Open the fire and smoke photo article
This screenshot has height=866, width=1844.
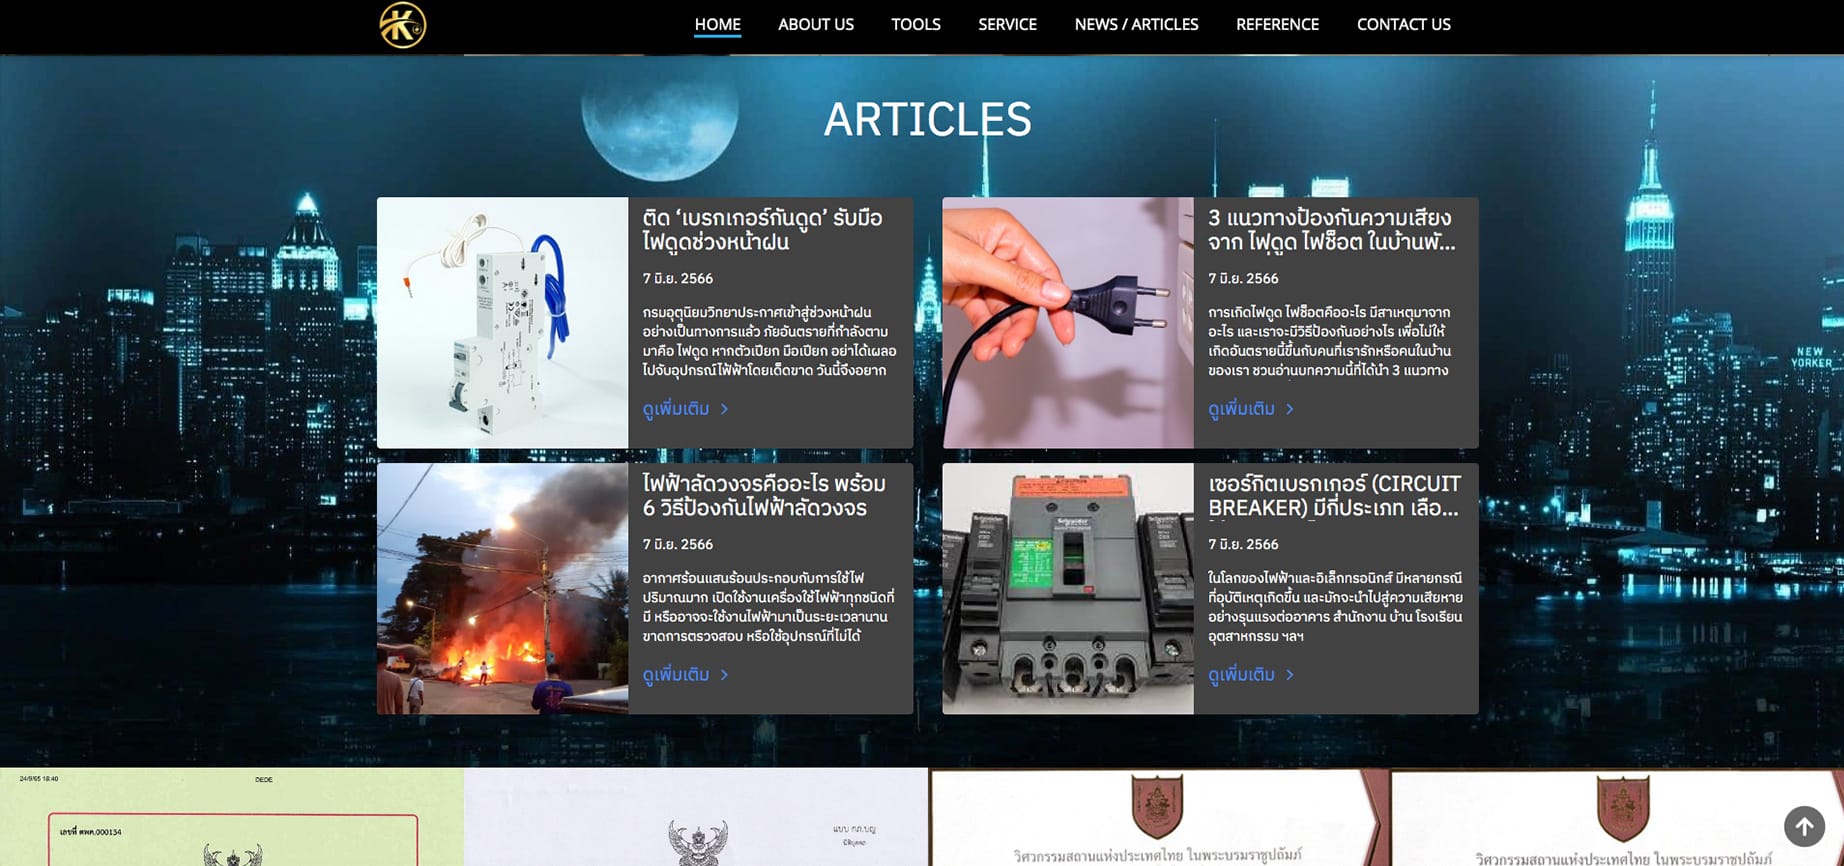click(502, 588)
